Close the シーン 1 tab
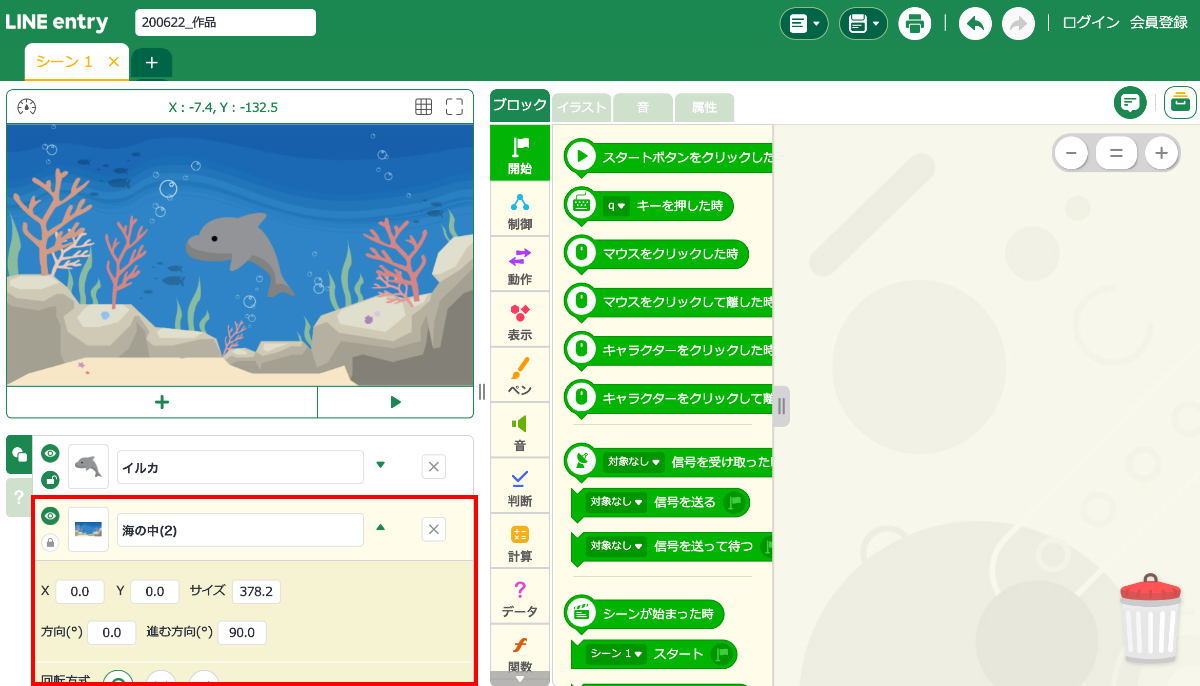This screenshot has width=1200, height=686. click(x=113, y=62)
